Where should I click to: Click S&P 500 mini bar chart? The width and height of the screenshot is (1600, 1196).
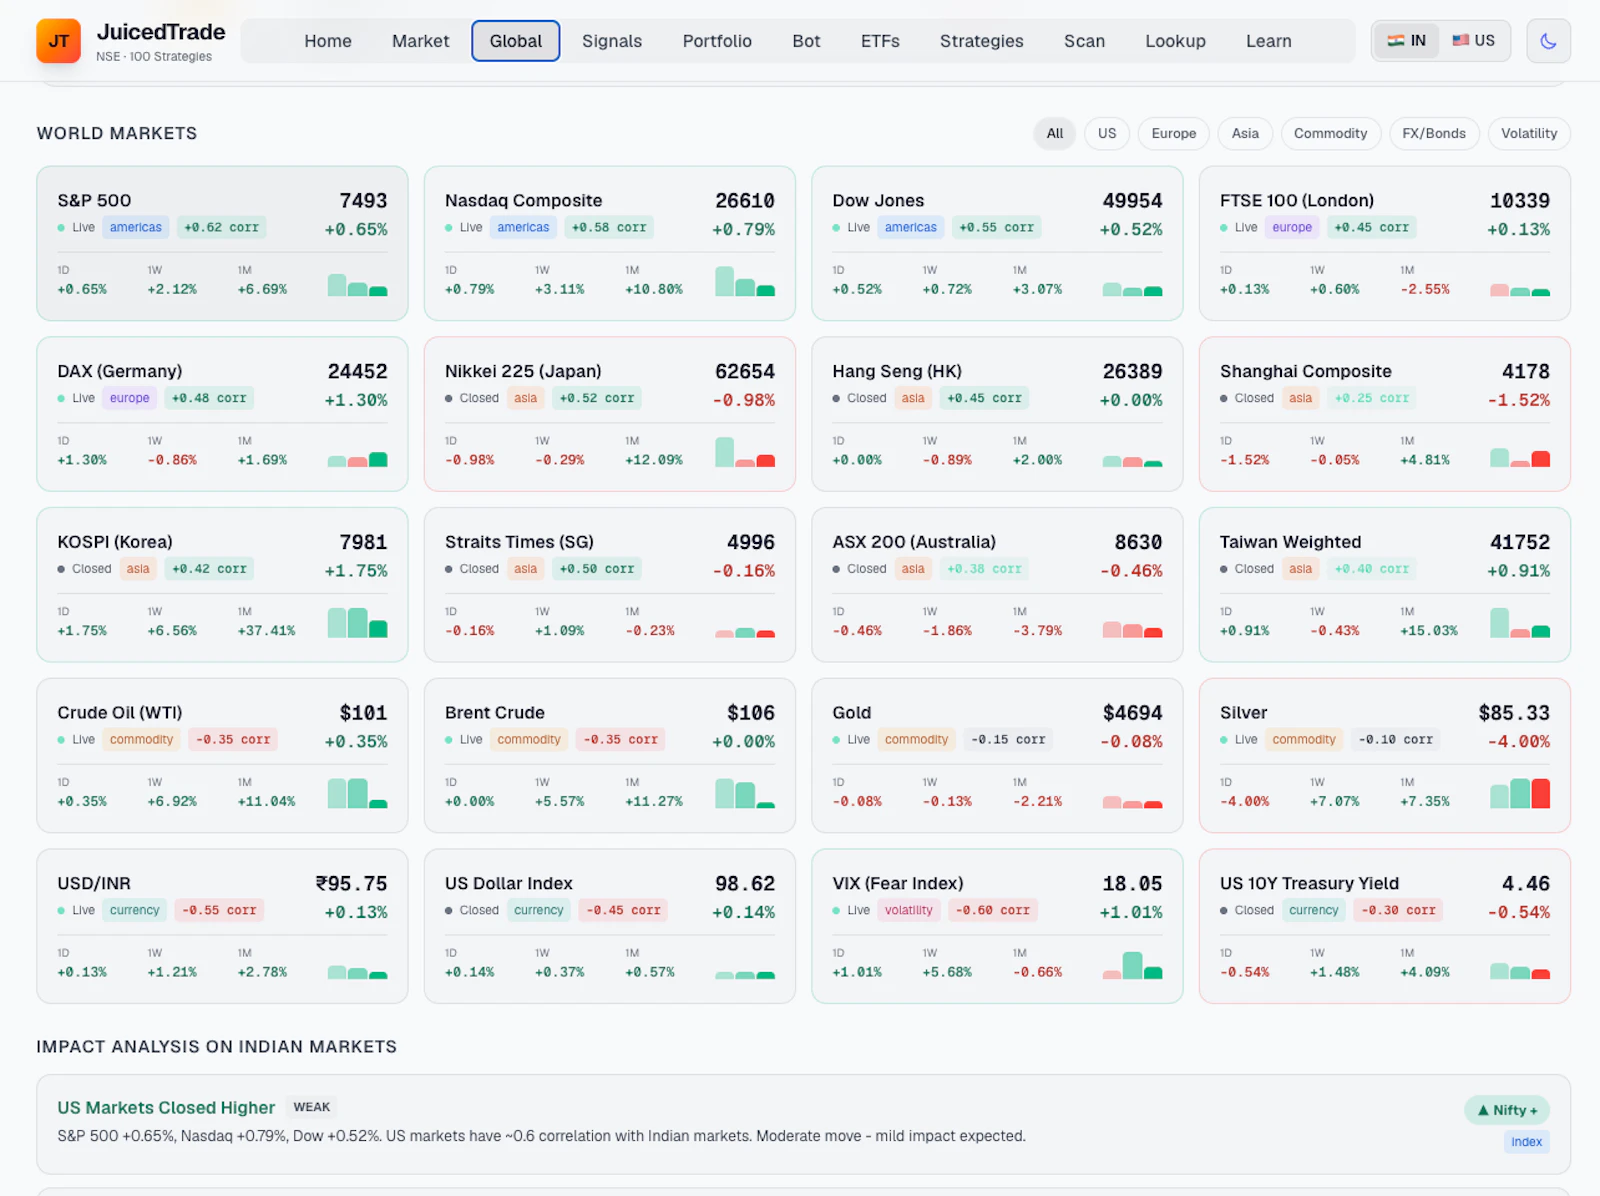(x=357, y=285)
